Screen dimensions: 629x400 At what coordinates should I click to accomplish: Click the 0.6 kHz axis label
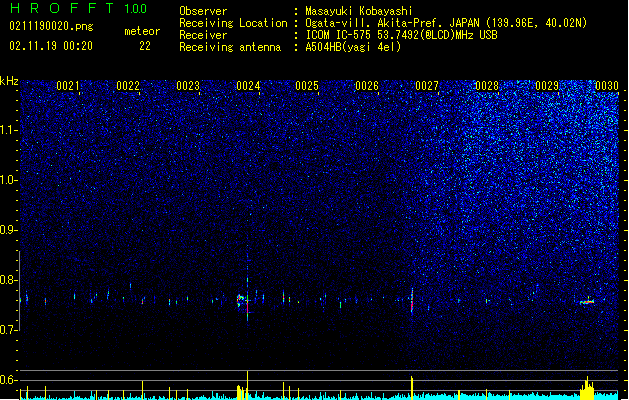click(9, 380)
